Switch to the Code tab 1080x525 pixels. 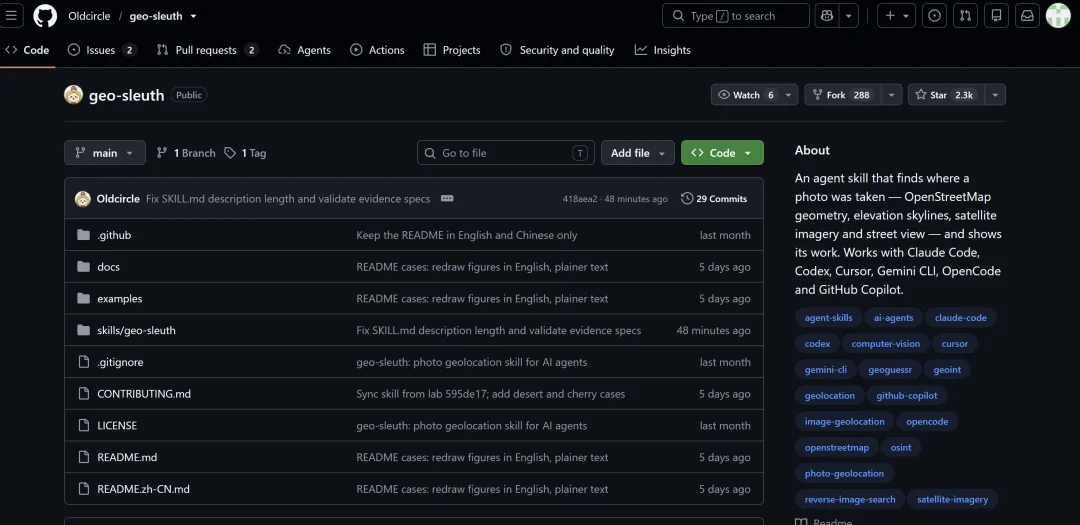(x=28, y=50)
